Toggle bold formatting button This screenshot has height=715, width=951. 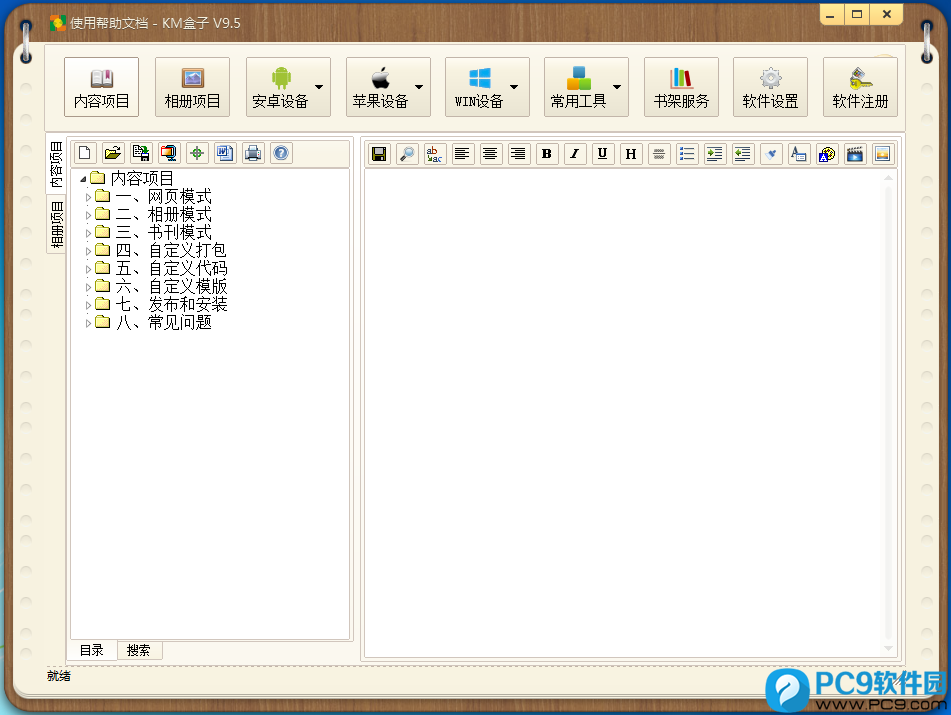[x=546, y=154]
